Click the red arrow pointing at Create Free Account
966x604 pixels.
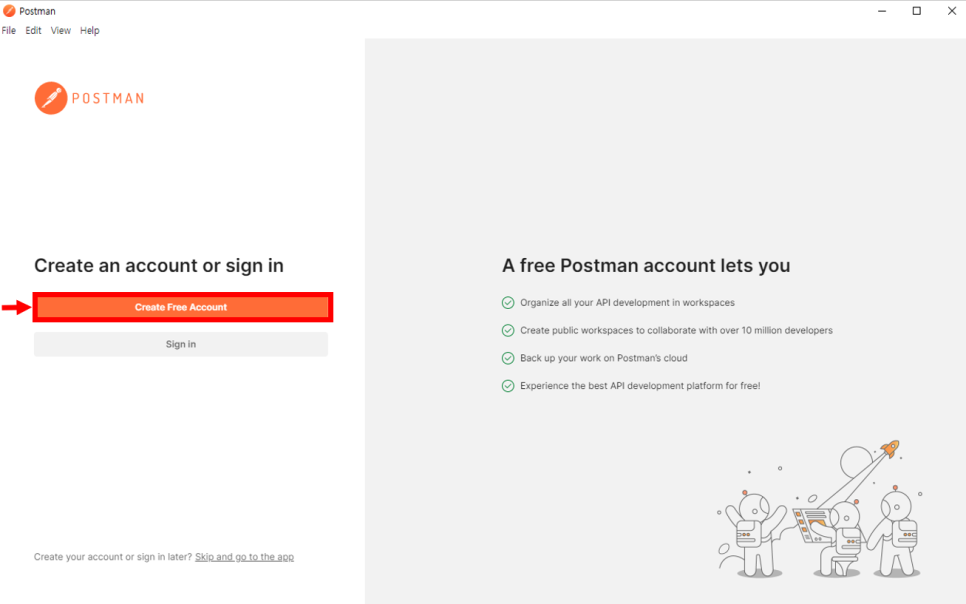[x=16, y=307]
